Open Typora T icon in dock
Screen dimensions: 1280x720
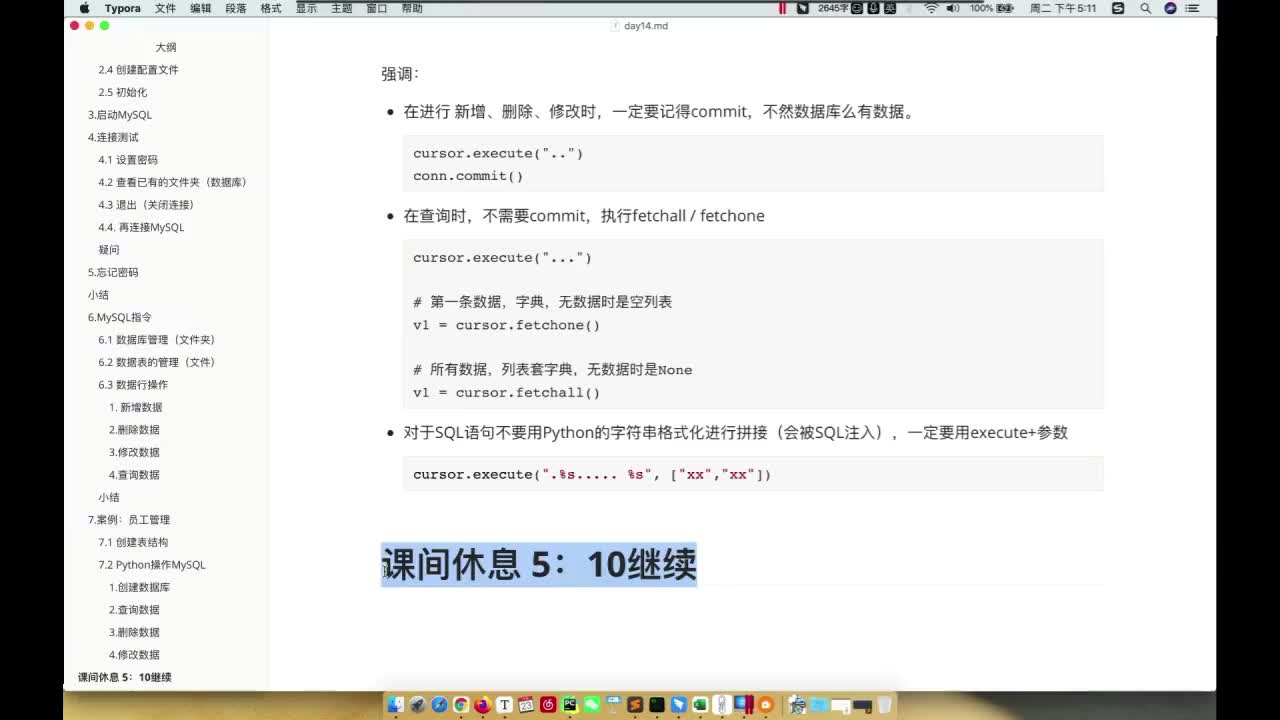coord(504,705)
